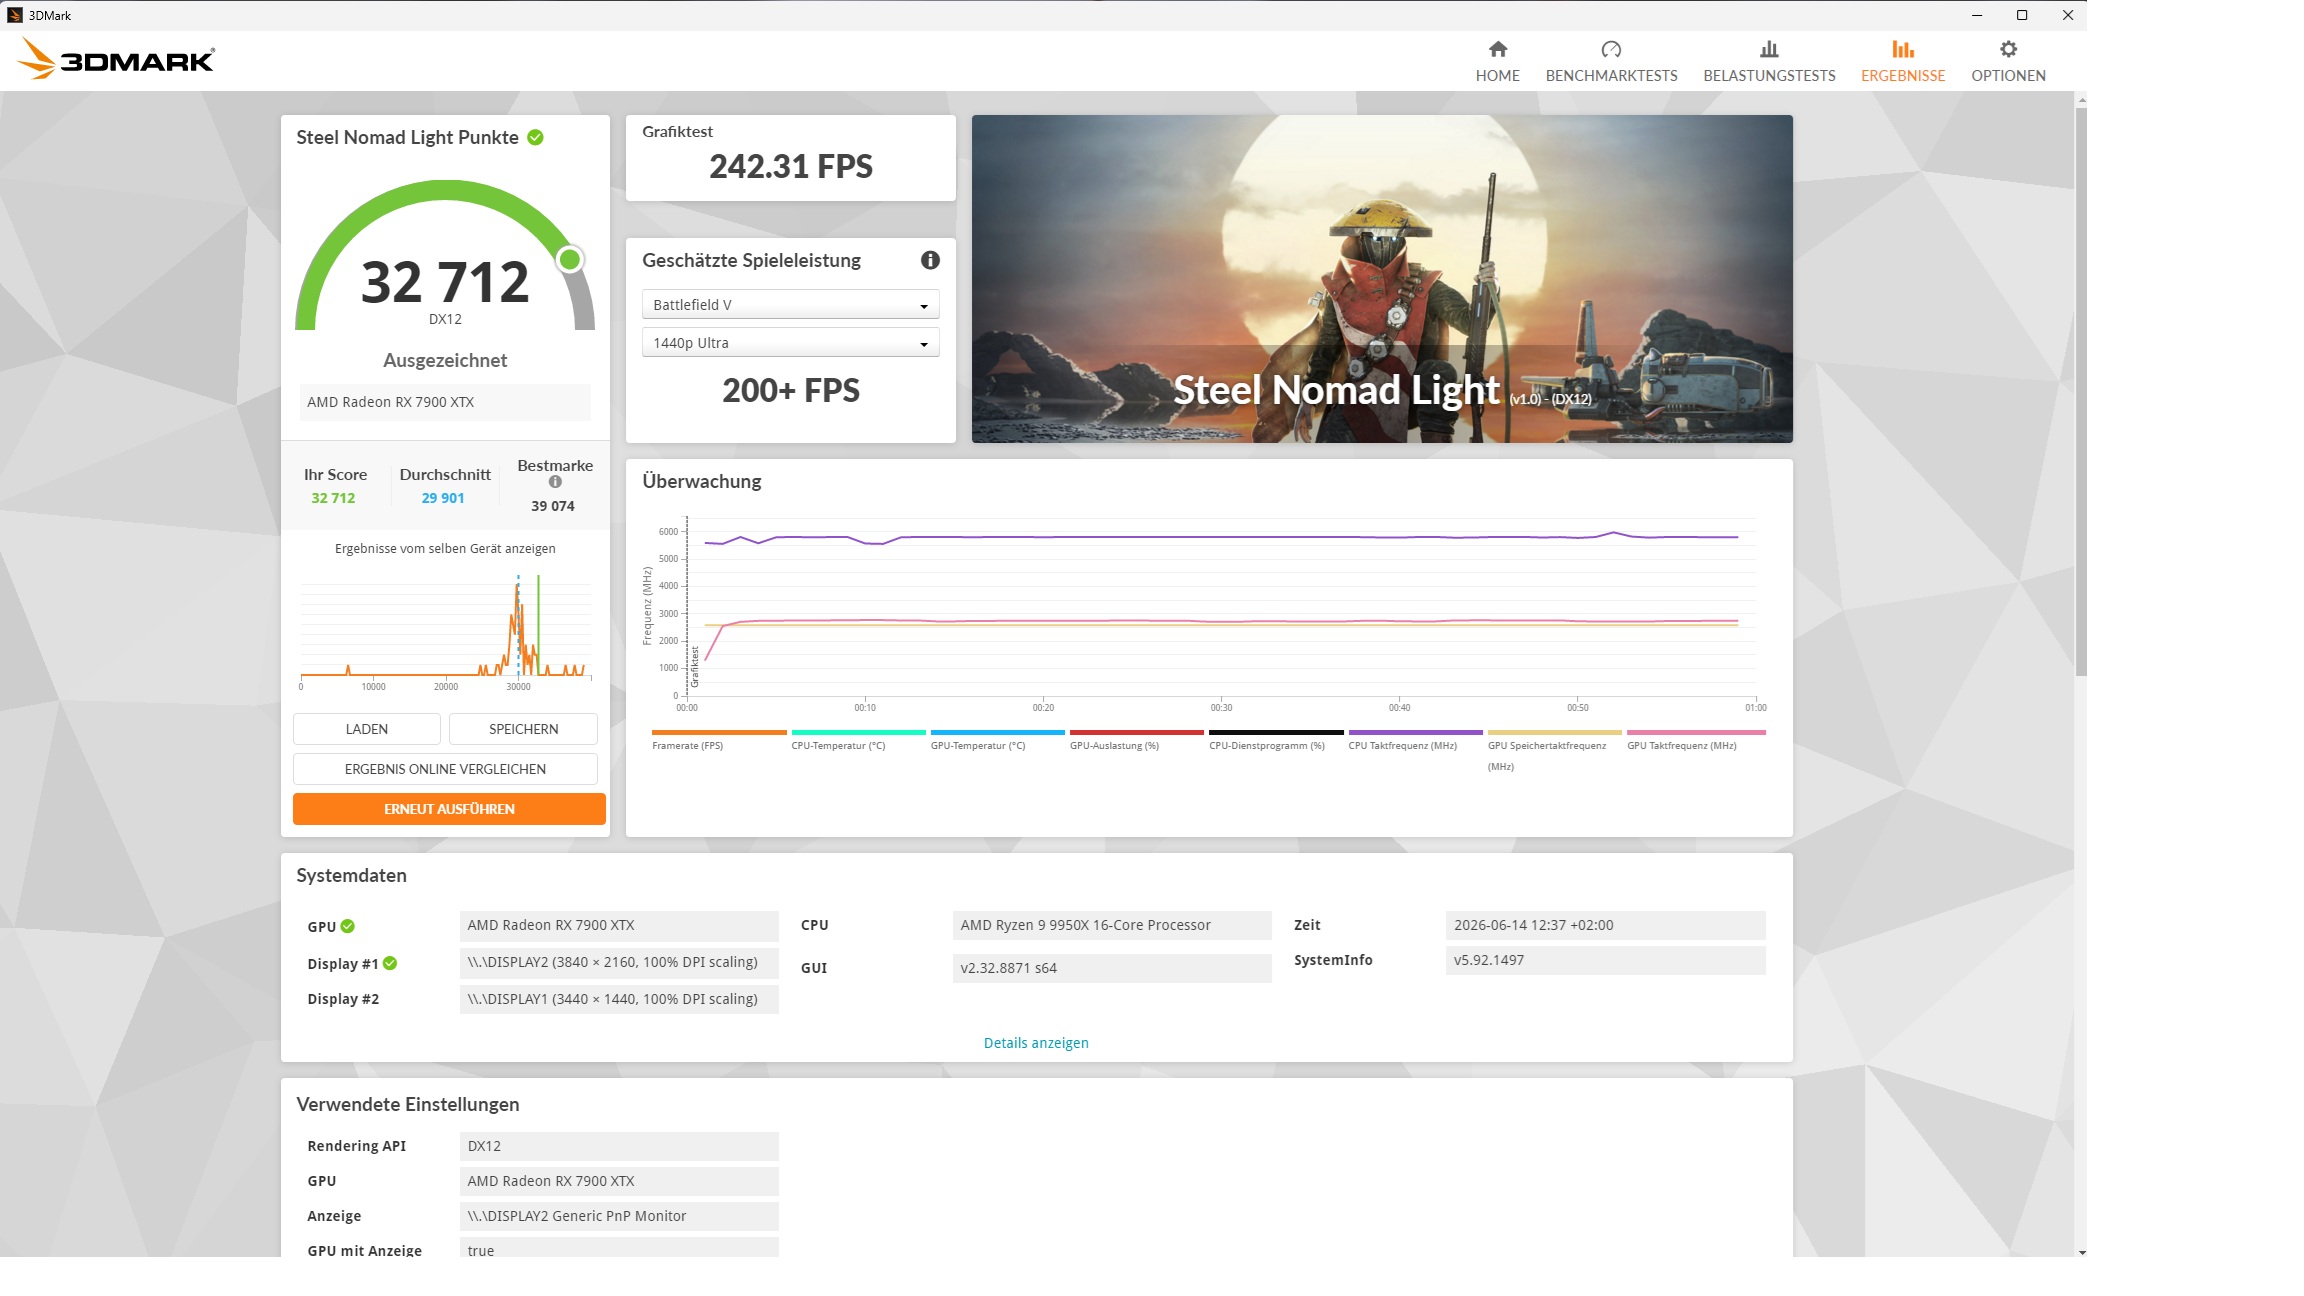
Task: Click the Erneut ausführen button
Action: (449, 809)
